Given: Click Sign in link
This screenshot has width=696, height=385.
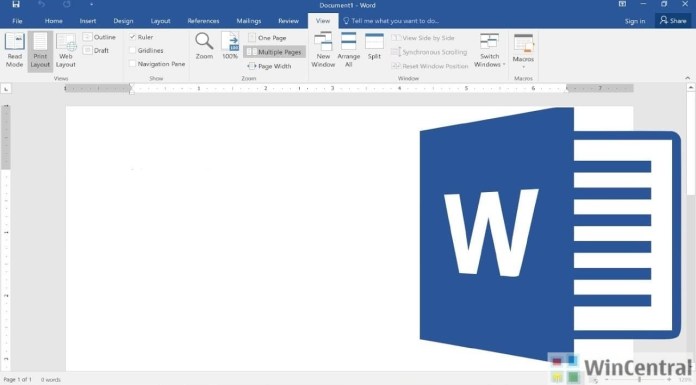Looking at the screenshot, I should [x=635, y=21].
